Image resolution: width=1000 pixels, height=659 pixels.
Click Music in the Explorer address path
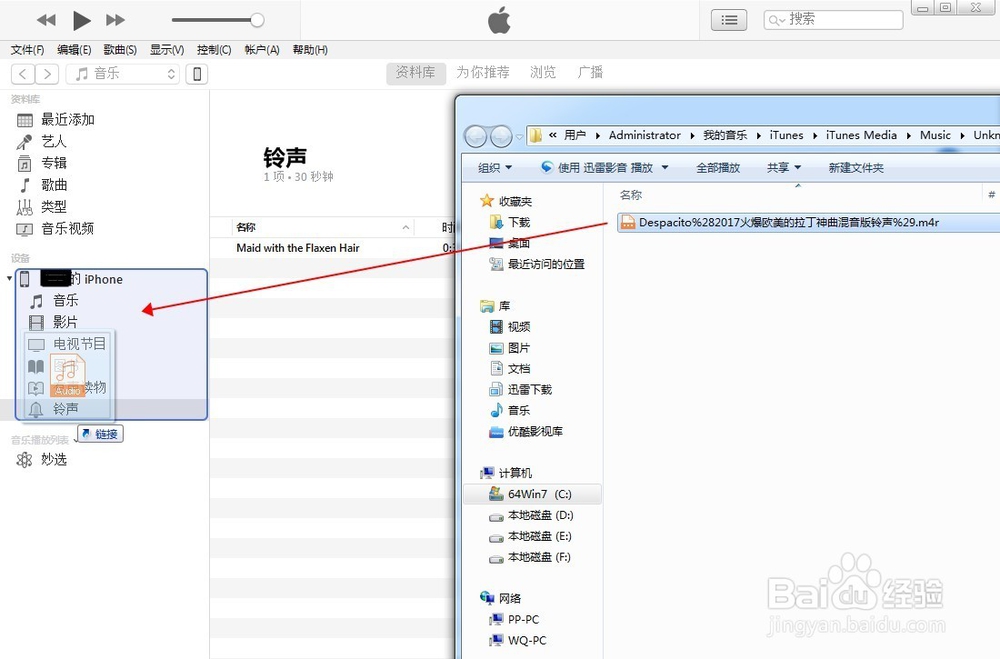(x=935, y=135)
